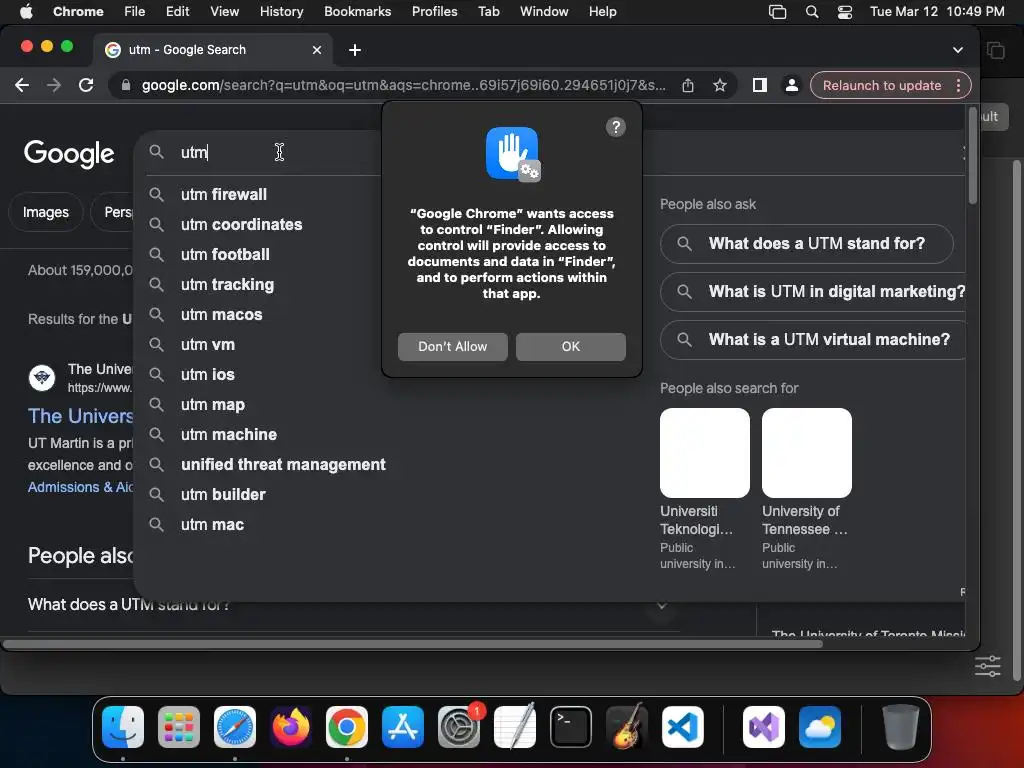Launch Safari from the dock

235,727
